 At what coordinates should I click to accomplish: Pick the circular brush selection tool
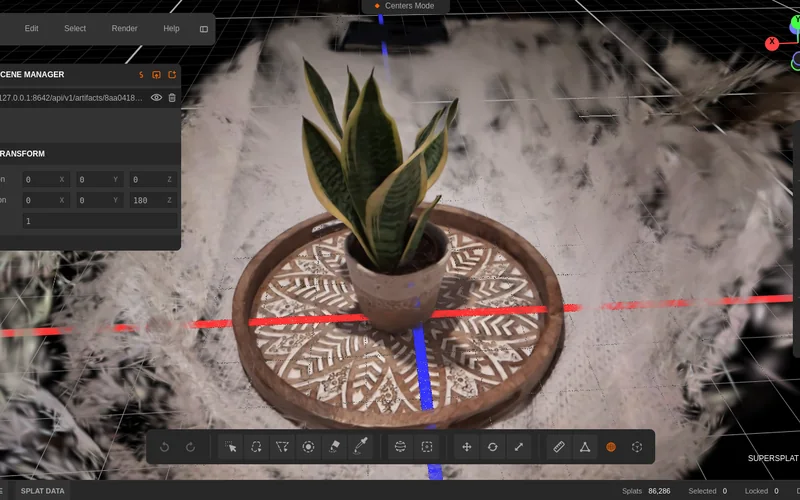[308, 447]
